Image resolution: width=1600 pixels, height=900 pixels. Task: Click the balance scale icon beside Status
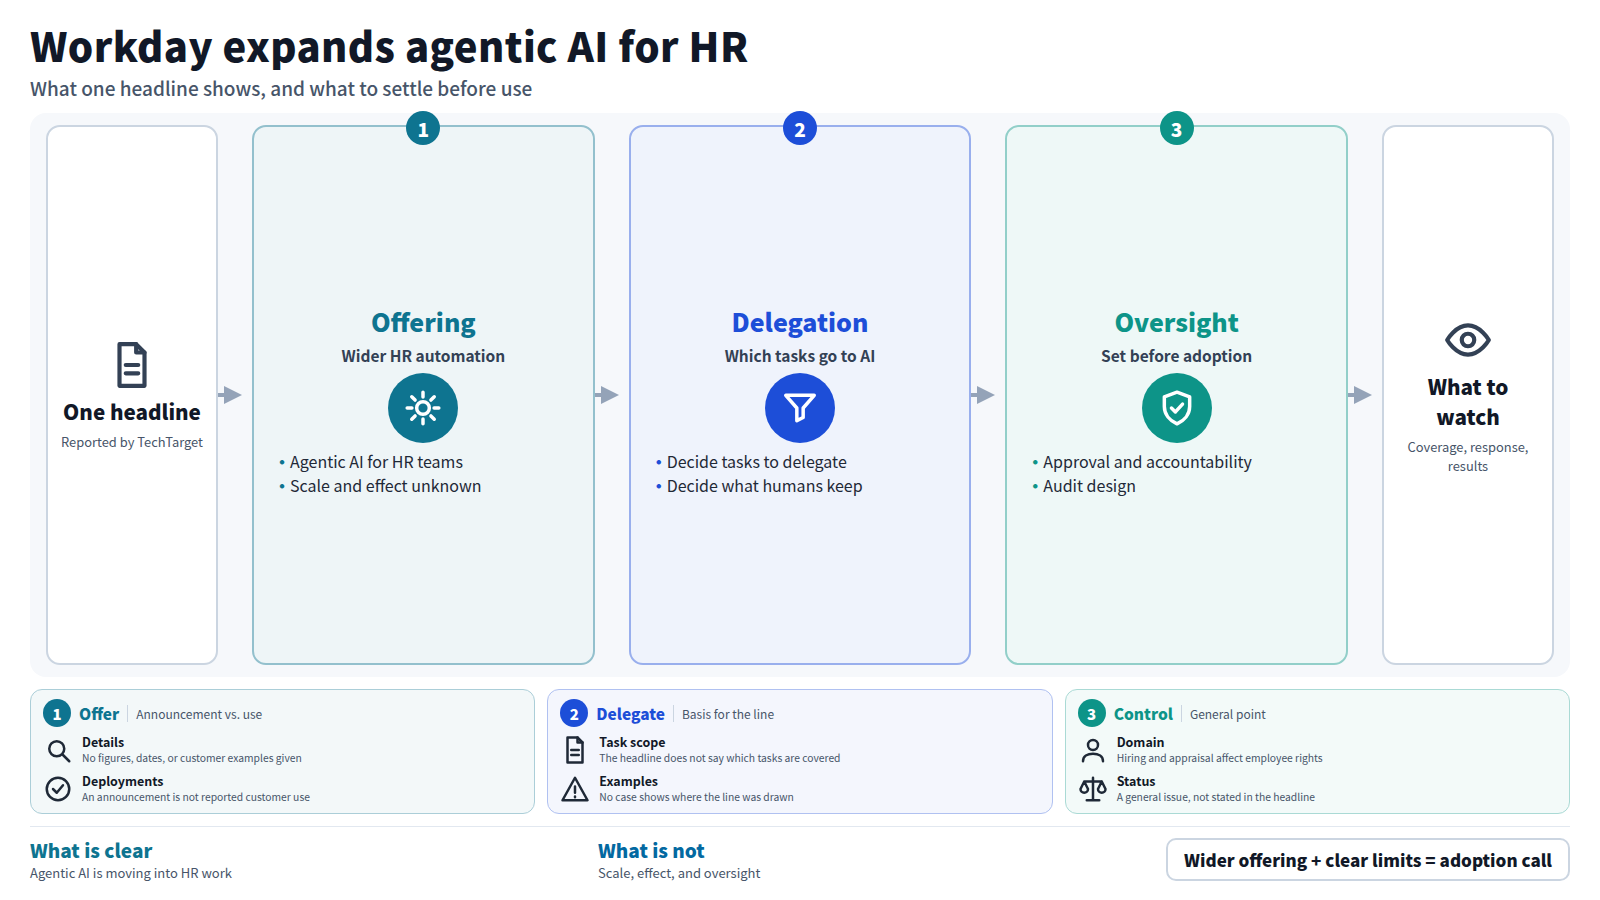coord(1093,789)
